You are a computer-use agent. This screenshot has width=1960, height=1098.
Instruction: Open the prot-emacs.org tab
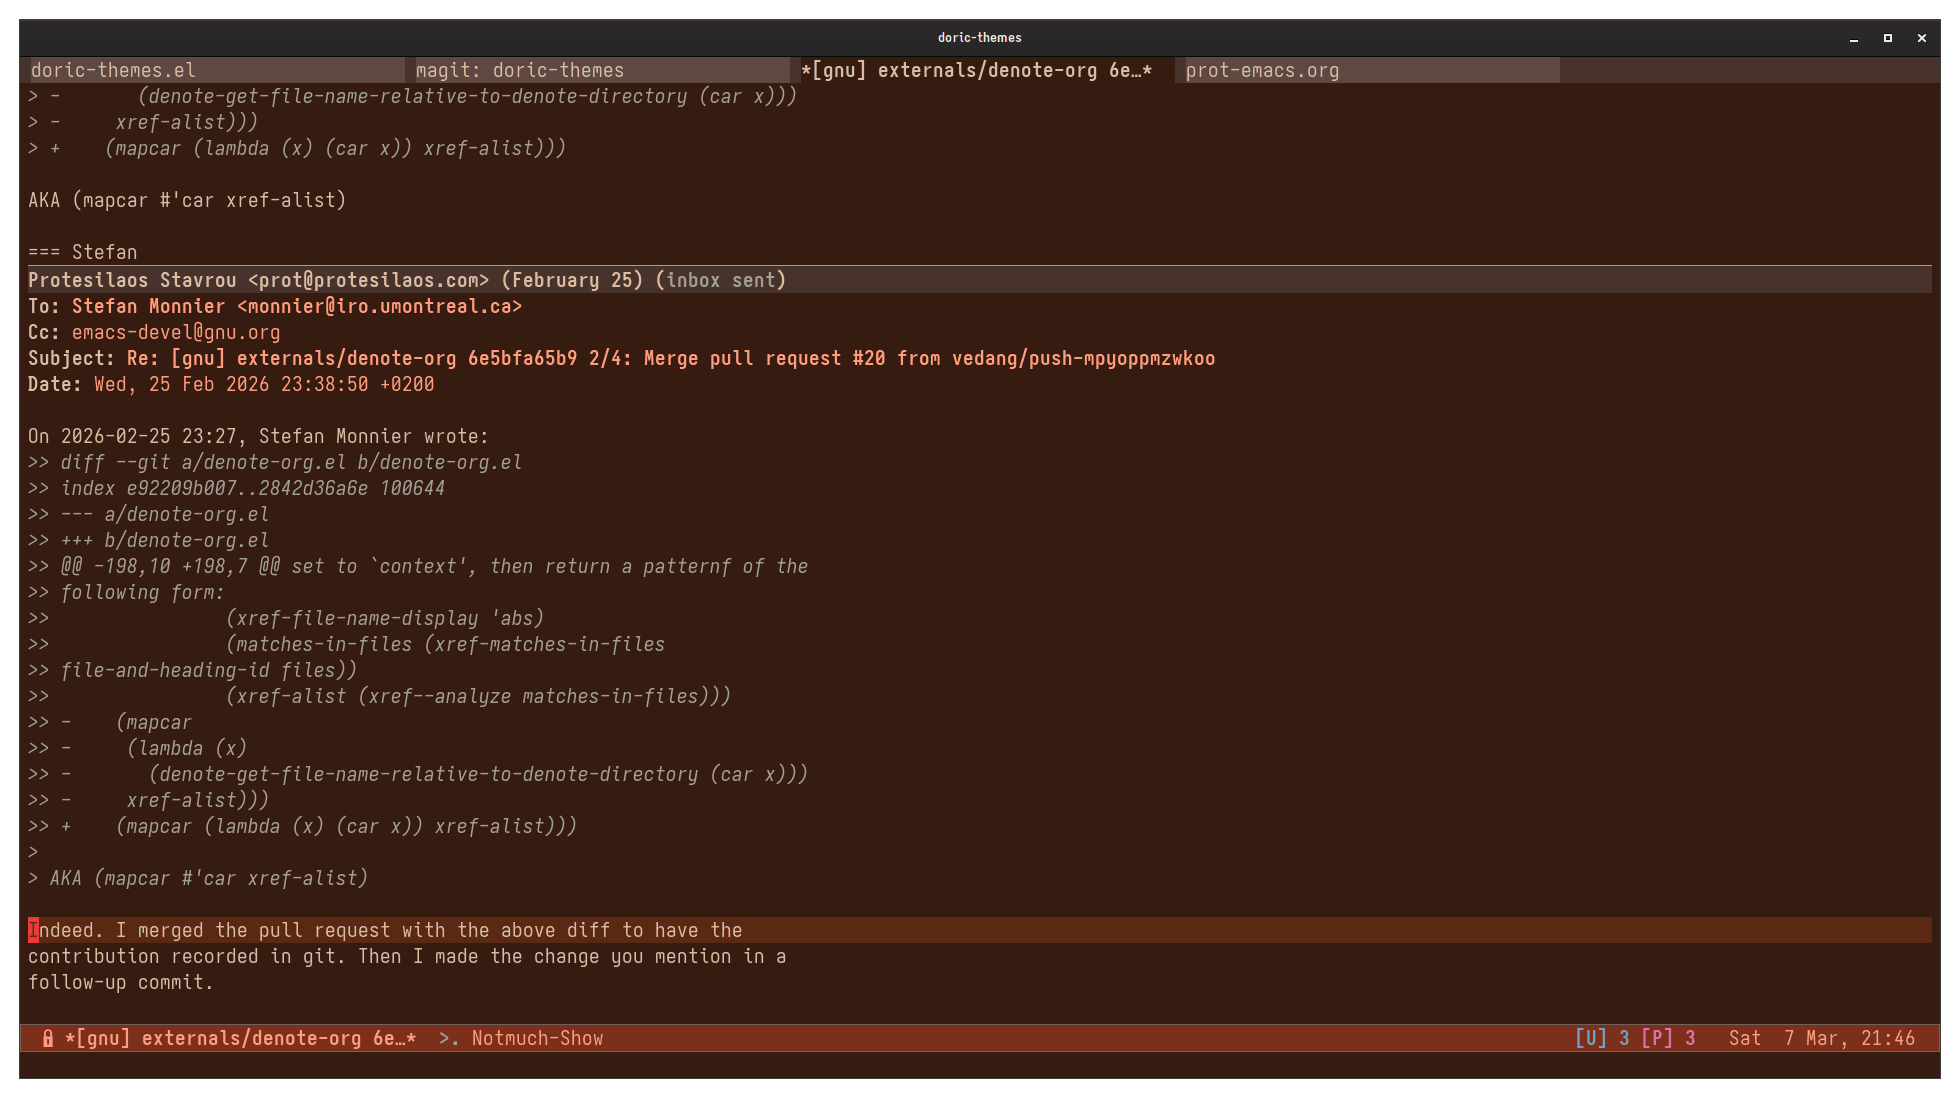(1262, 70)
